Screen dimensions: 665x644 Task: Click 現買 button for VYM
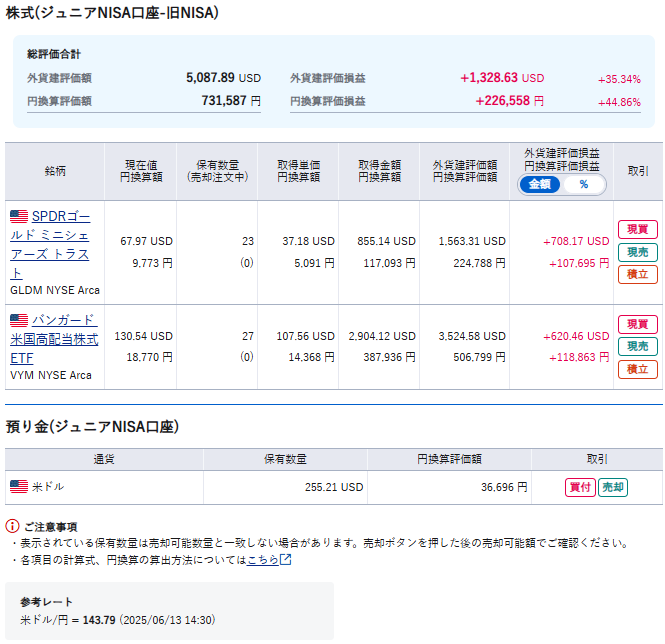tap(637, 324)
